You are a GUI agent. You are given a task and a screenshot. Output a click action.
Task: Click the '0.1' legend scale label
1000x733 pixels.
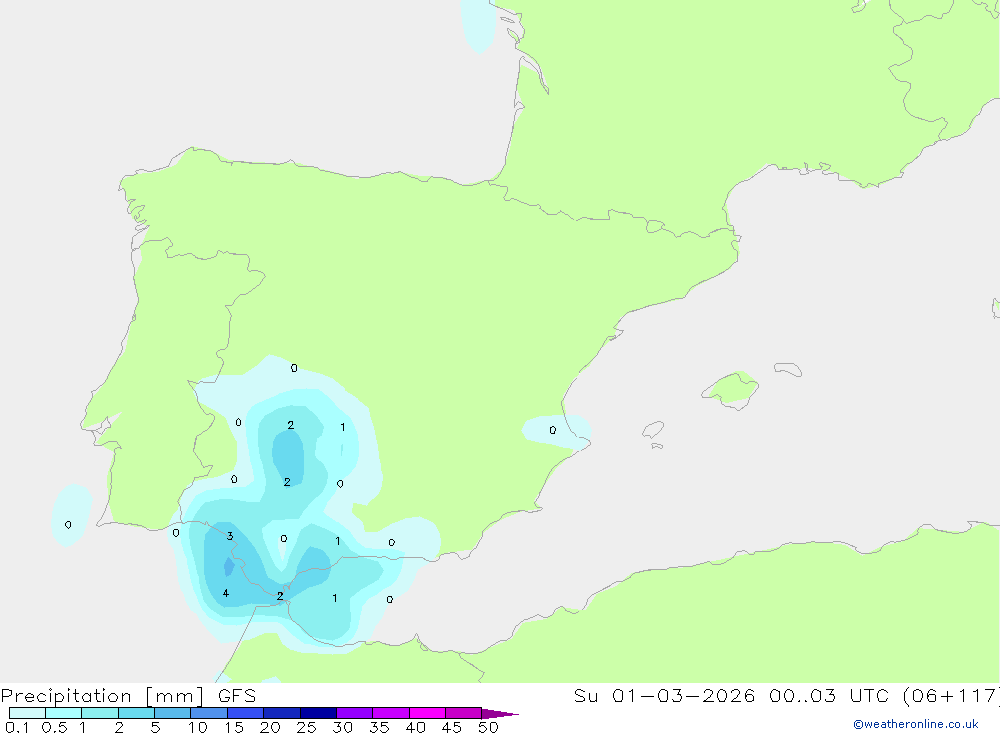[17, 727]
